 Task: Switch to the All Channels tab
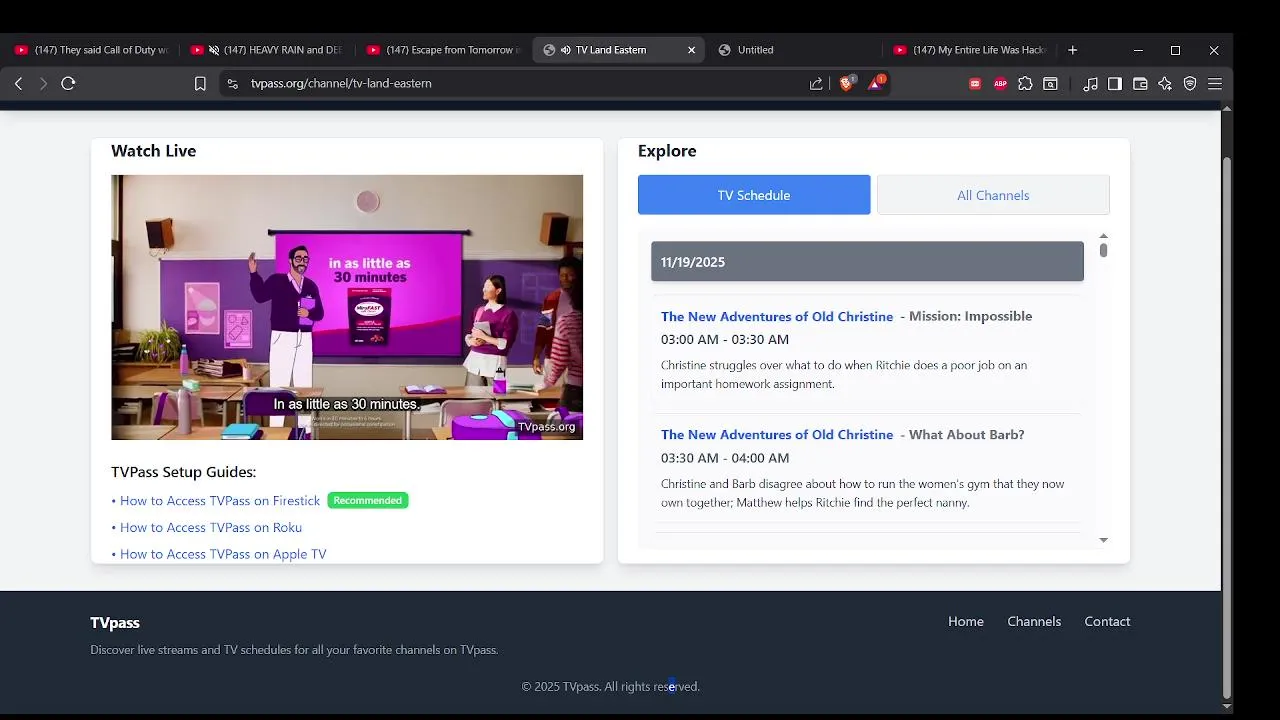[x=993, y=195]
